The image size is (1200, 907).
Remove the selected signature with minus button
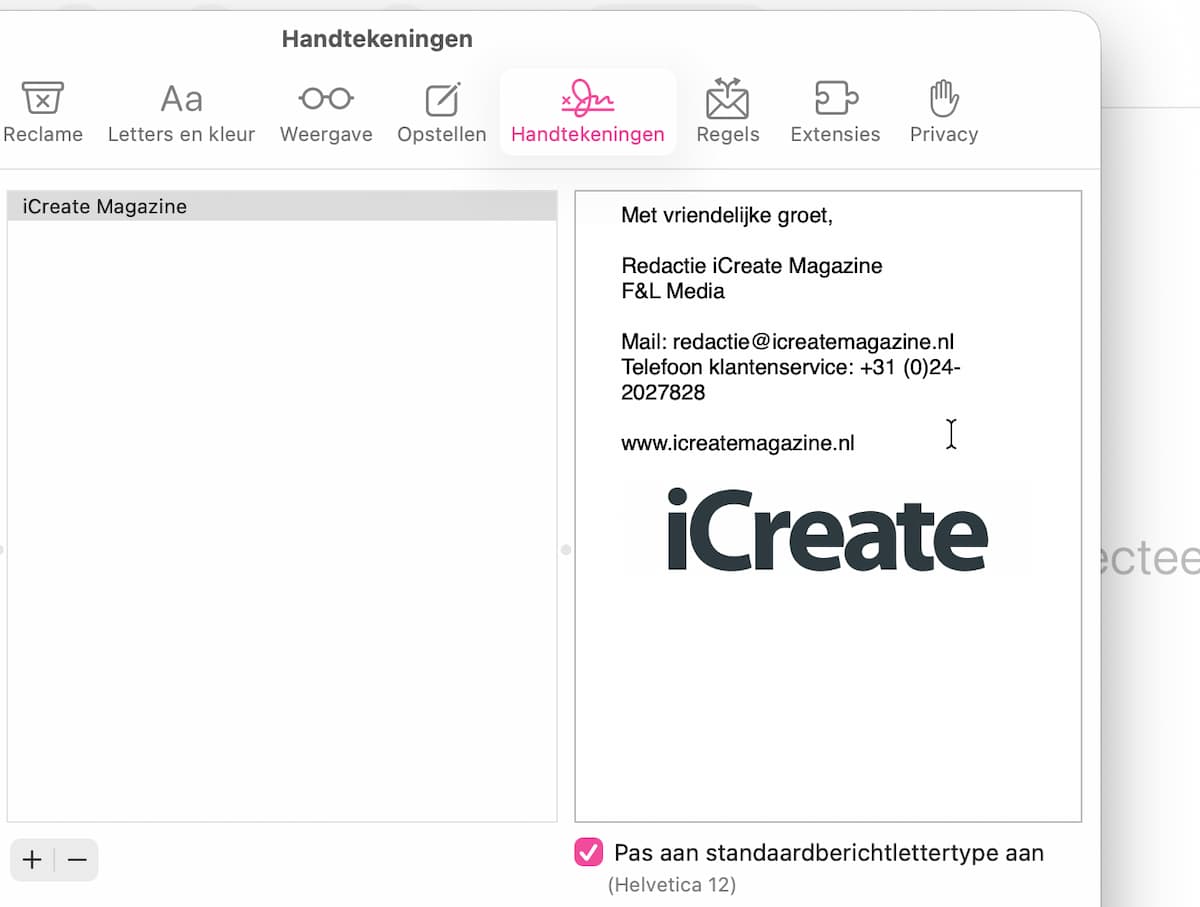[77, 860]
